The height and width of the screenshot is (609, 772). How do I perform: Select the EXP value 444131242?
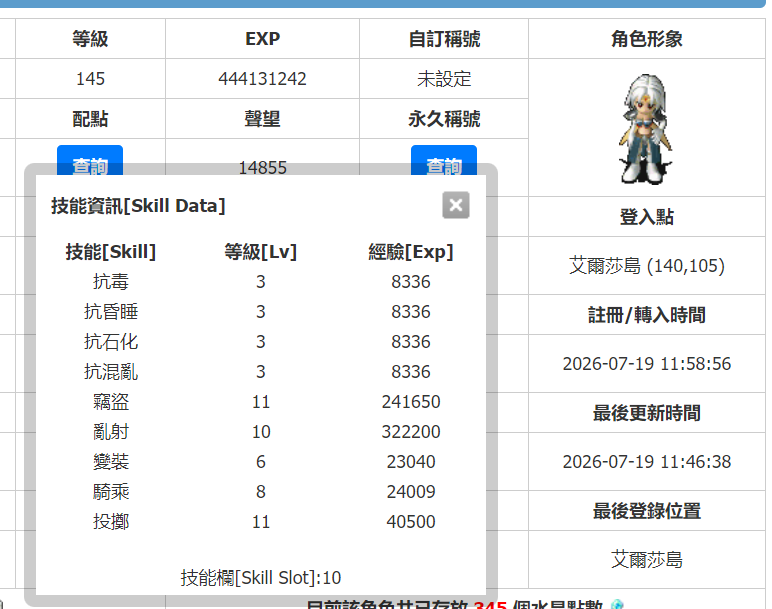tap(262, 79)
